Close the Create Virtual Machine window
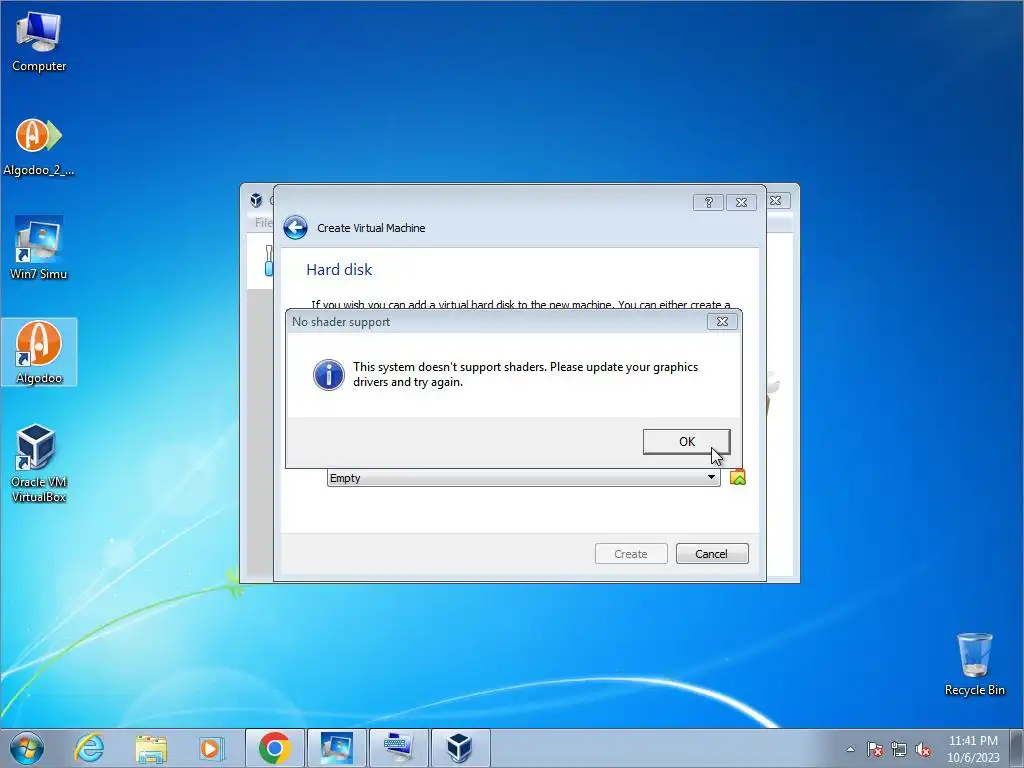 (741, 202)
